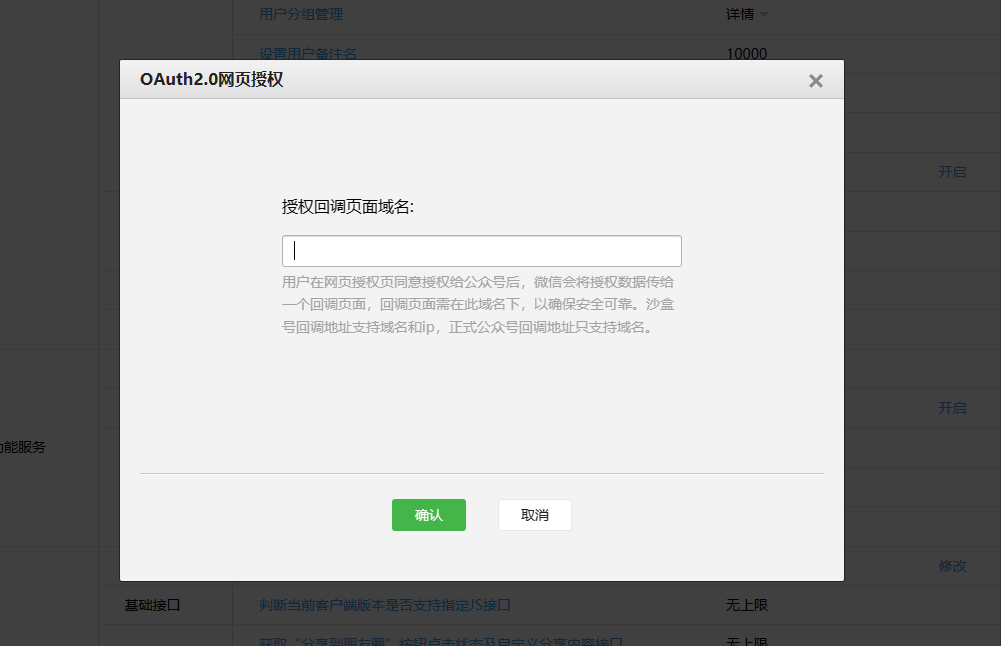Cancel with the 取消 button
This screenshot has height=646, width=1001.
pos(534,515)
